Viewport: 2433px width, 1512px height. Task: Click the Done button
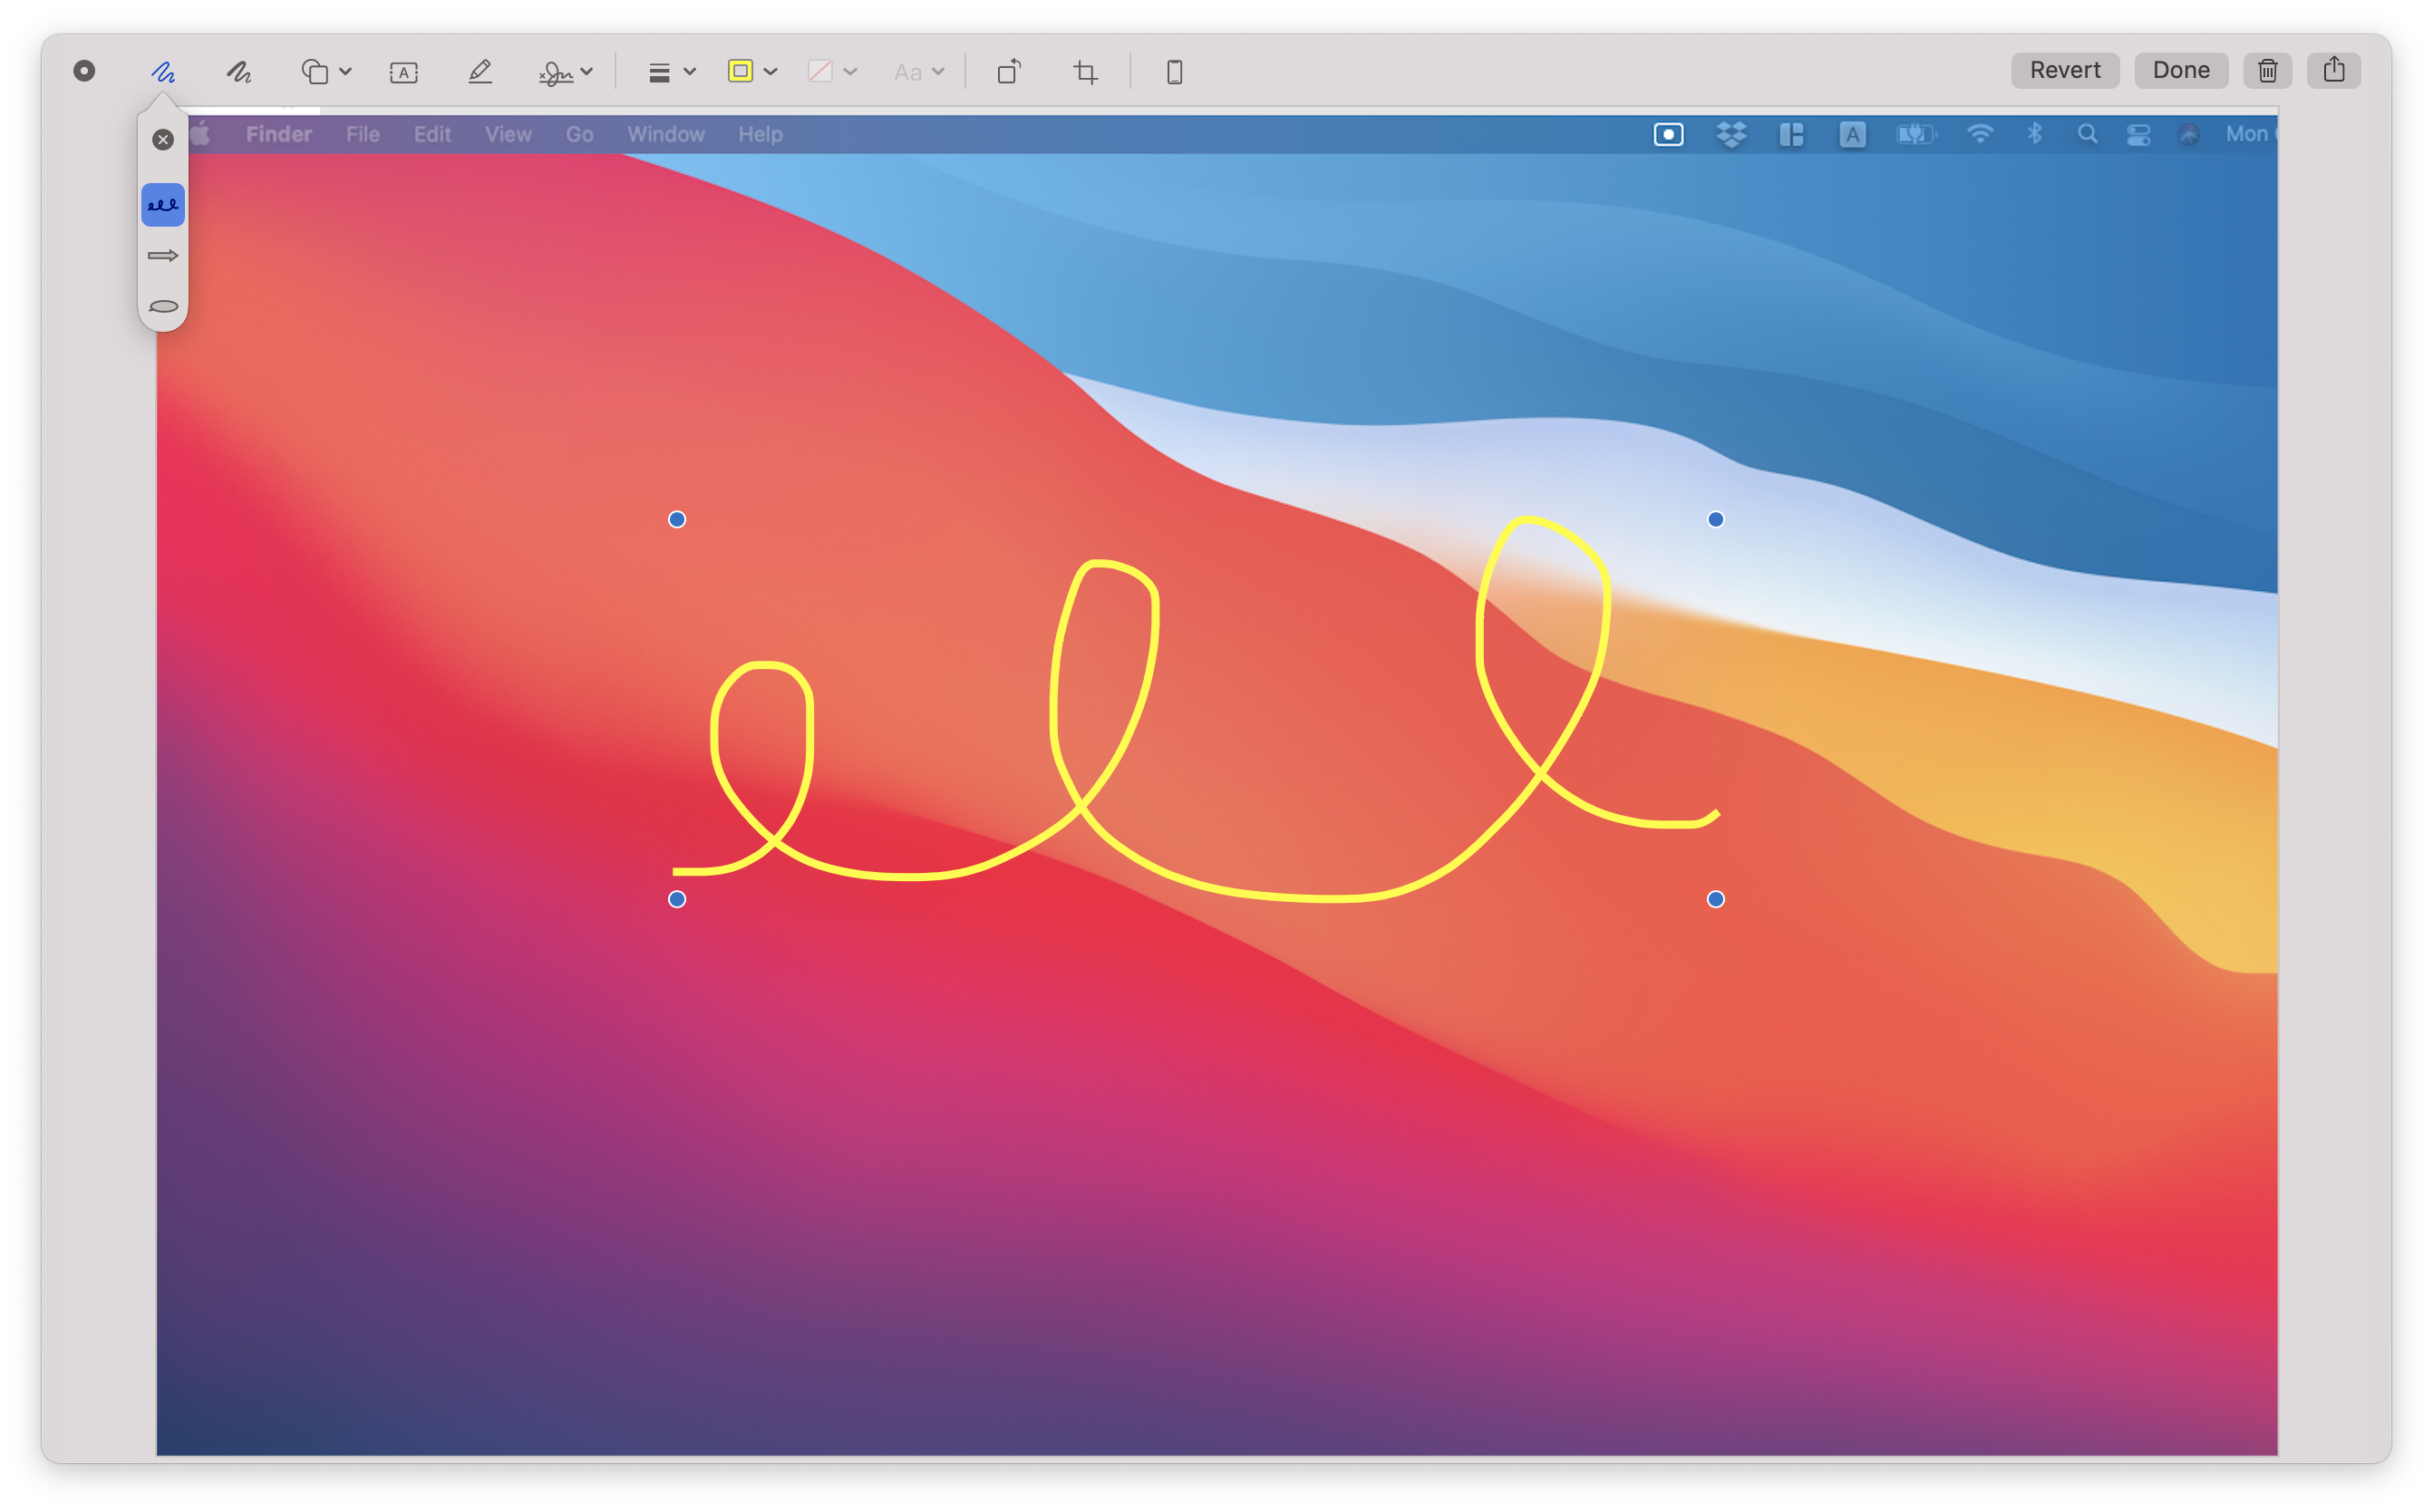[2180, 70]
